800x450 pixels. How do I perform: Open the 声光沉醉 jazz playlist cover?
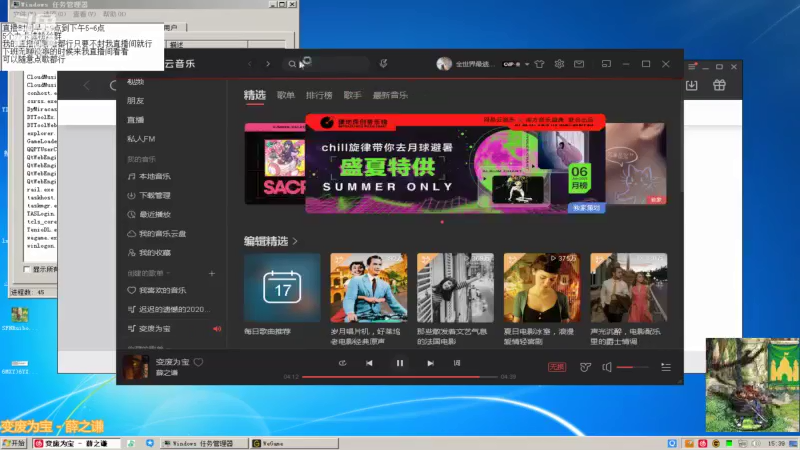point(629,287)
